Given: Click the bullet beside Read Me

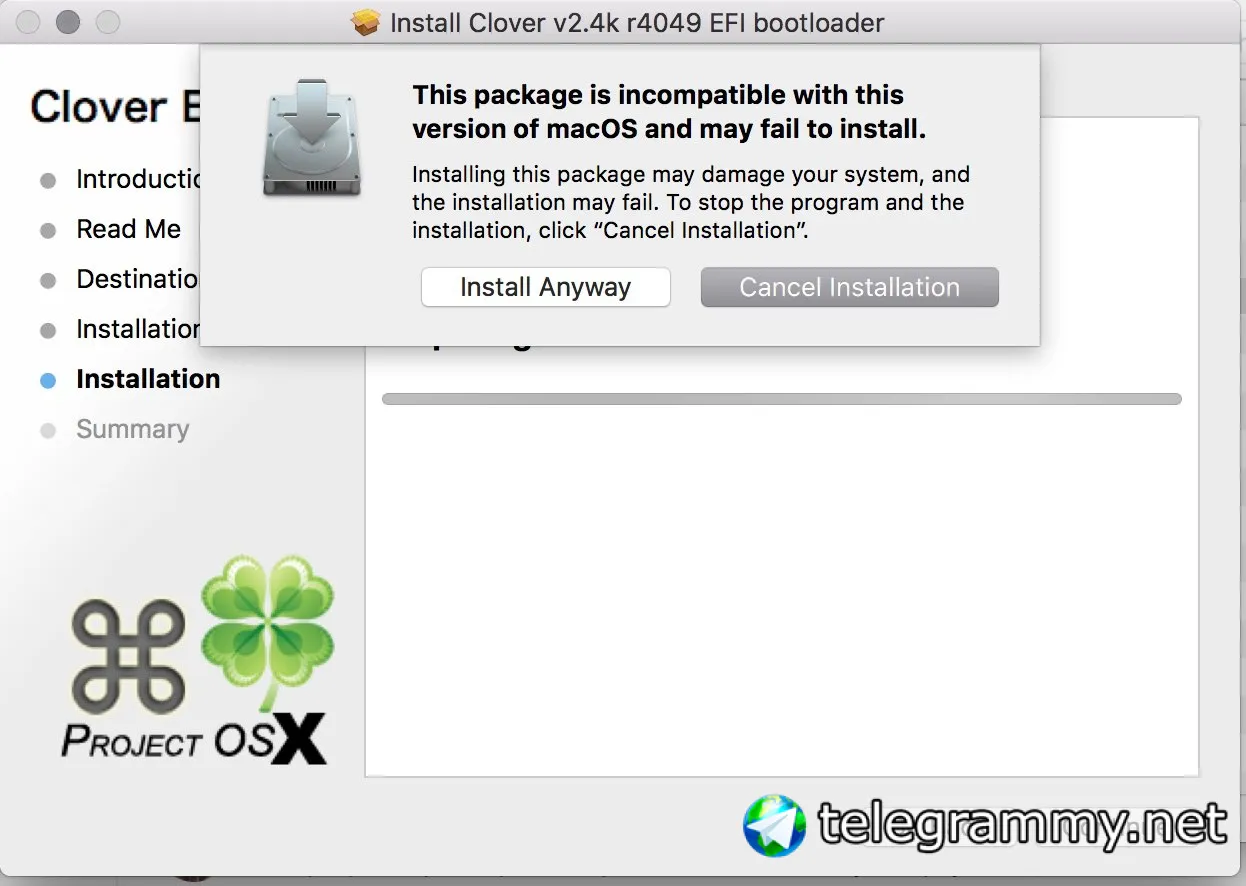Looking at the screenshot, I should pos(48,231).
